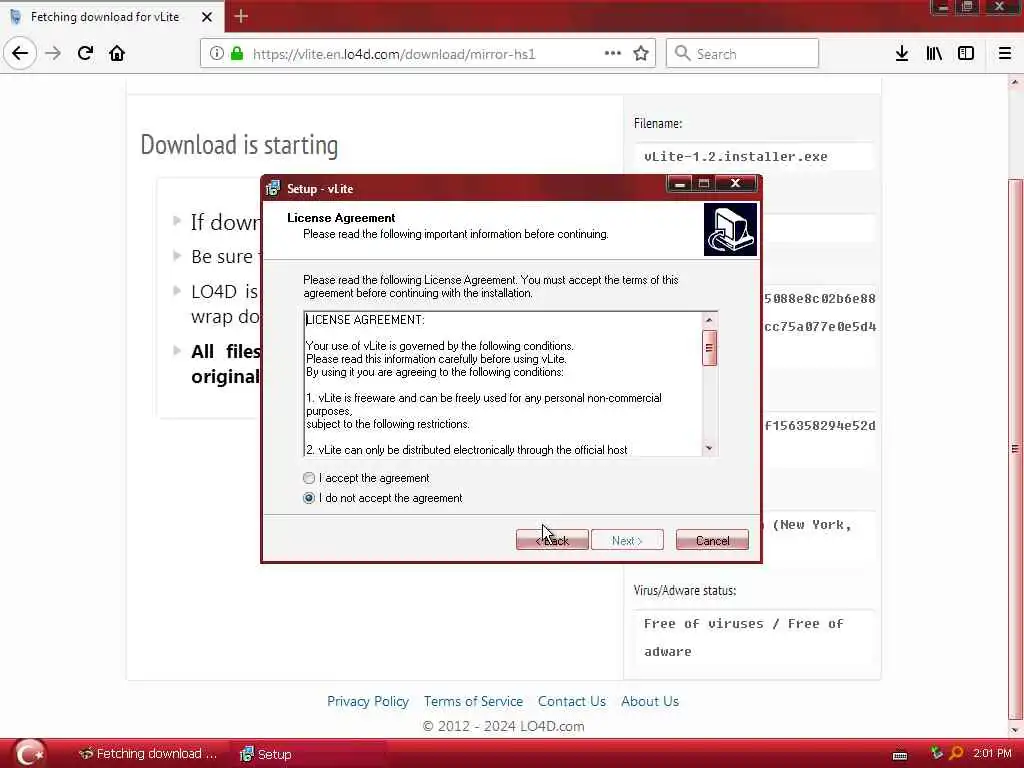The height and width of the screenshot is (768, 1024).
Task: Open a new browser tab
Action: pos(241,16)
